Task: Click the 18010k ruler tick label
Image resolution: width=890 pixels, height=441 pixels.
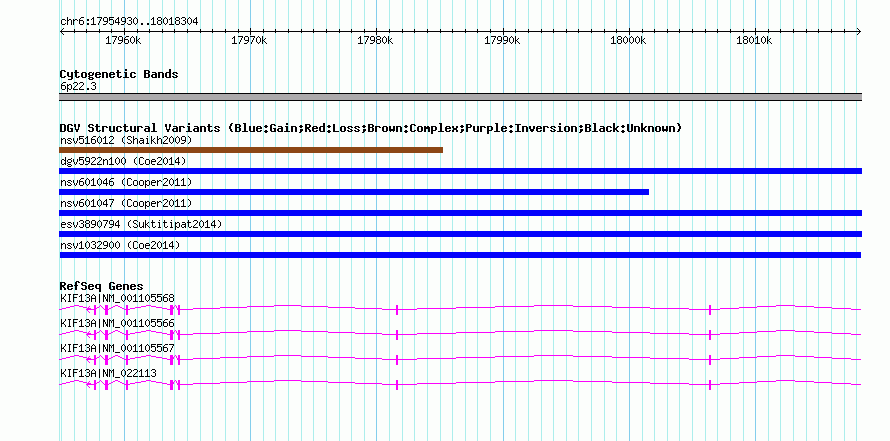Action: tap(754, 41)
